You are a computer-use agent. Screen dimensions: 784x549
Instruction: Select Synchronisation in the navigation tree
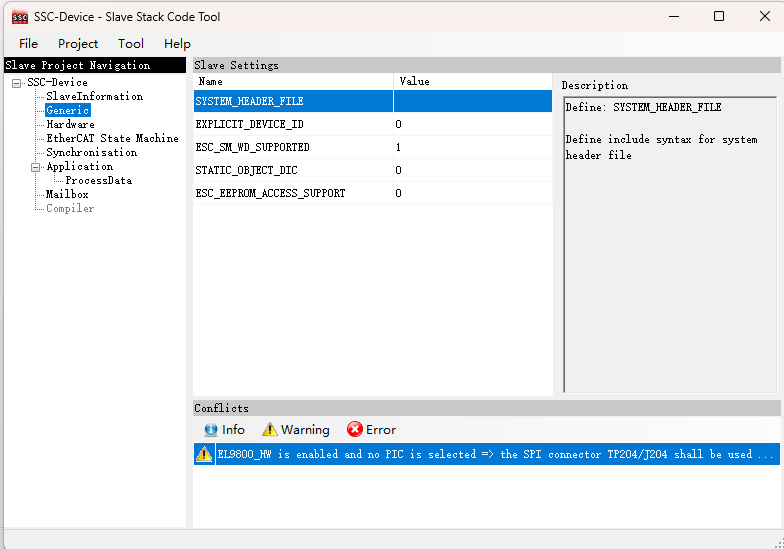click(92, 152)
